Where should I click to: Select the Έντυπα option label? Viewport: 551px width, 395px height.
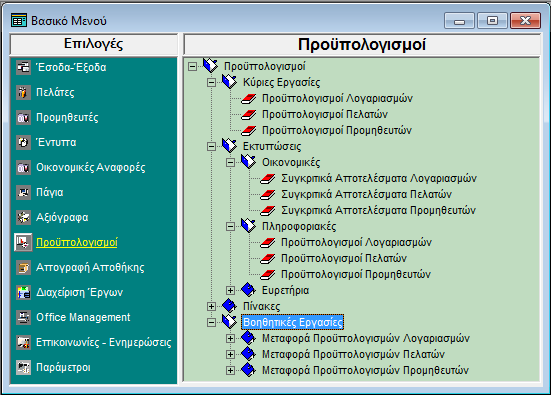56,142
